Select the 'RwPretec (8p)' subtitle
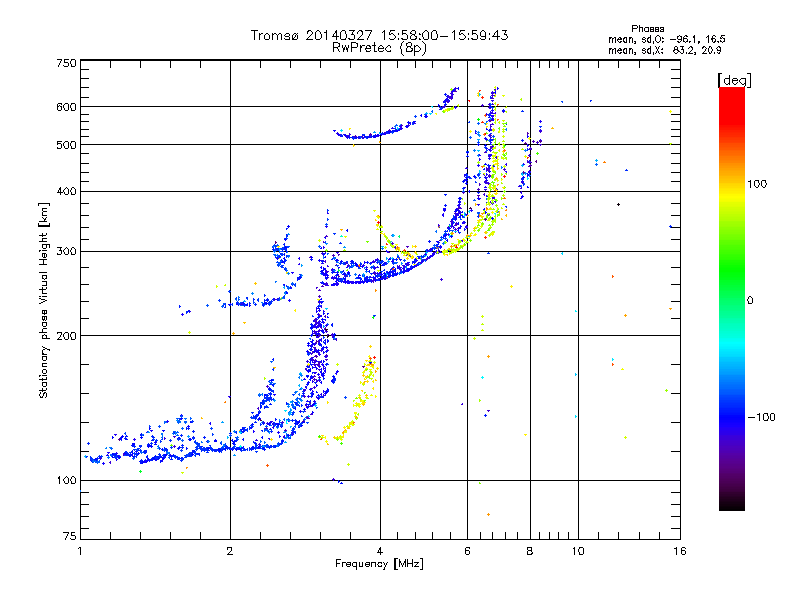 379,48
